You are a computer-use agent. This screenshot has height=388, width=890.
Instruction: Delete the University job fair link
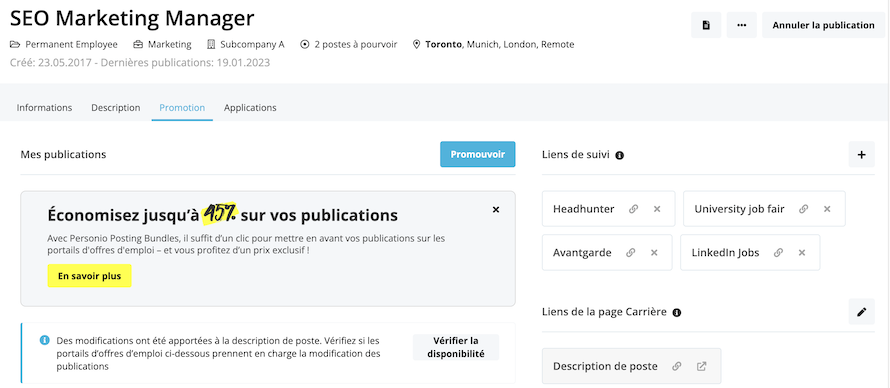(827, 209)
